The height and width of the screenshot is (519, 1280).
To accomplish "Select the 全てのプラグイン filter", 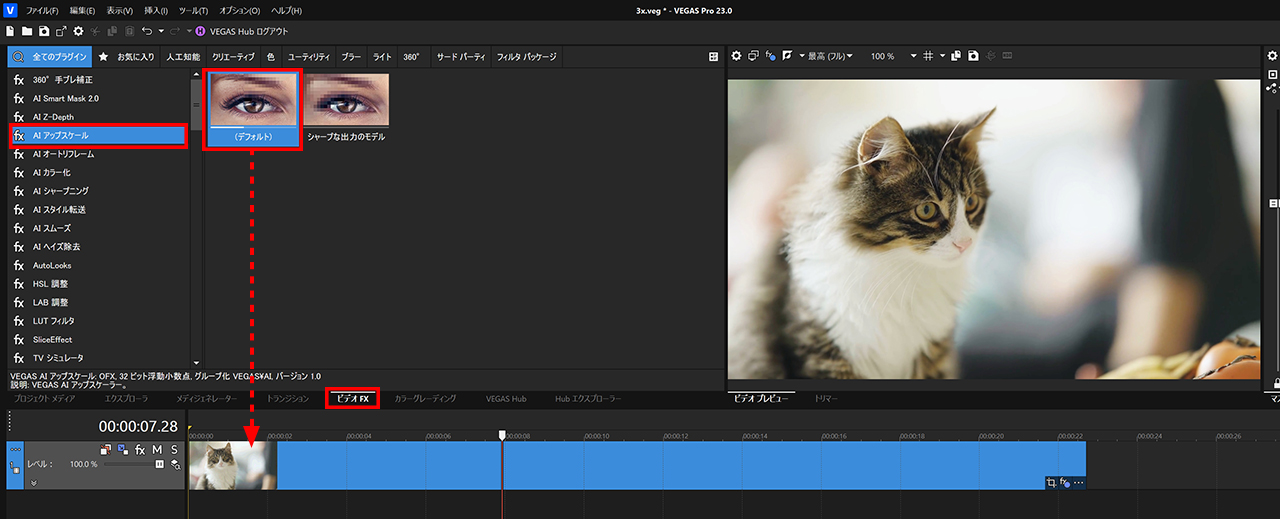I will (x=48, y=57).
